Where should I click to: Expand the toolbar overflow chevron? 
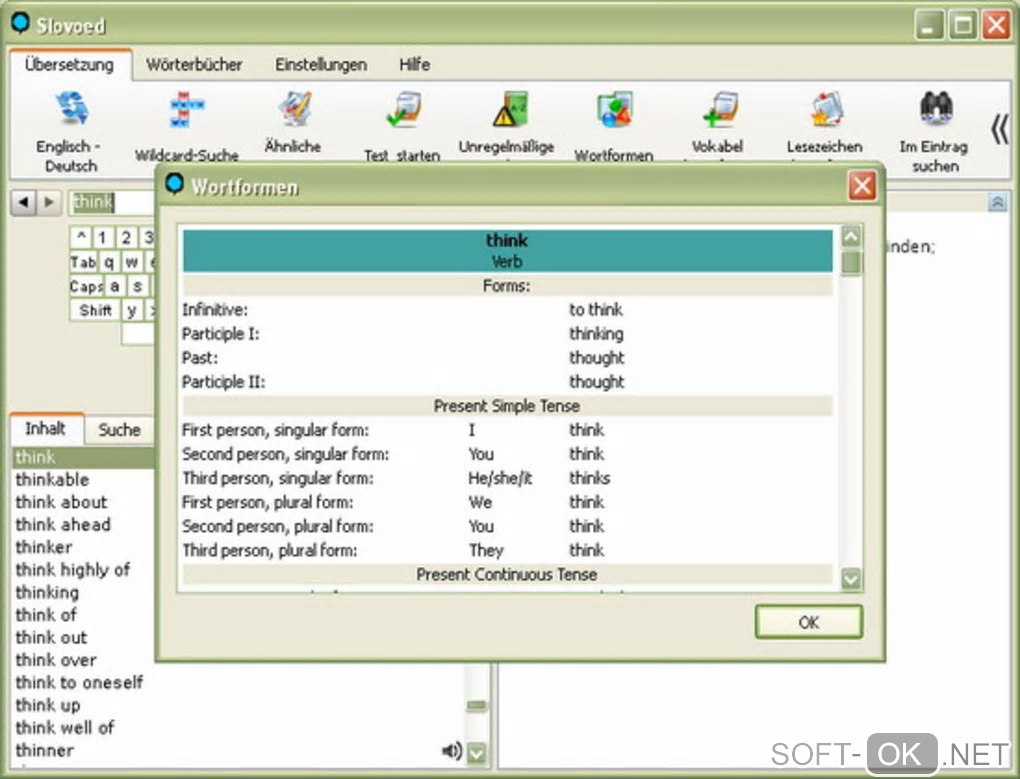click(x=999, y=130)
